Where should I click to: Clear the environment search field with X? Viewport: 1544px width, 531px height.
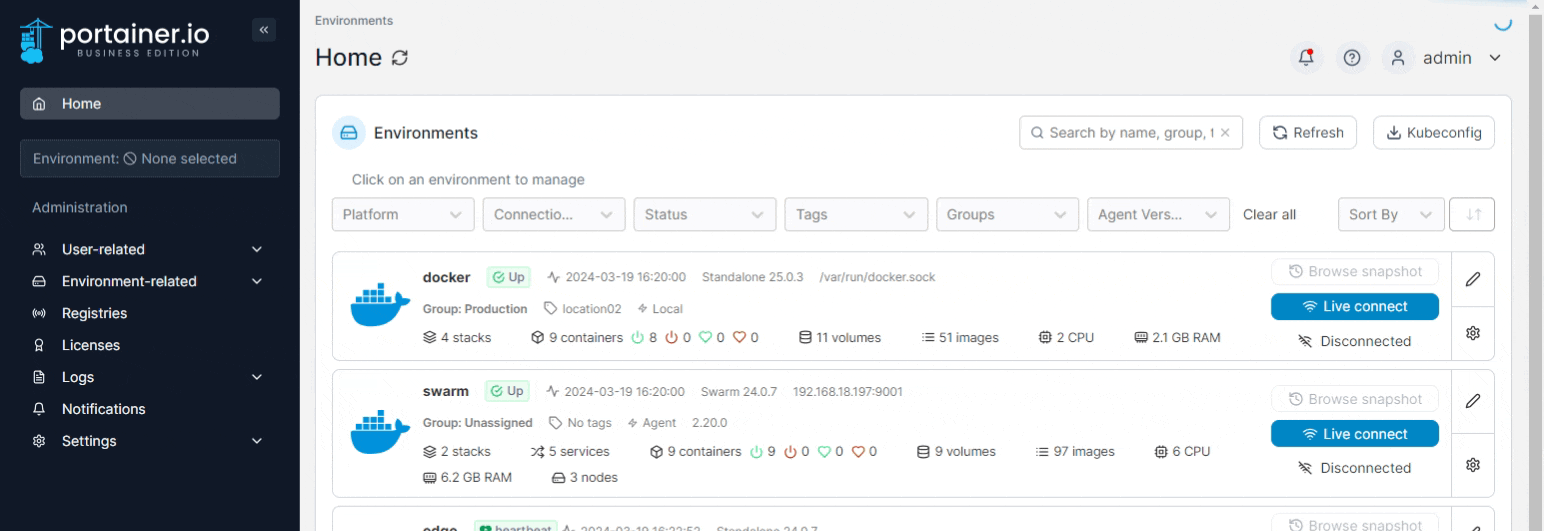point(1225,133)
